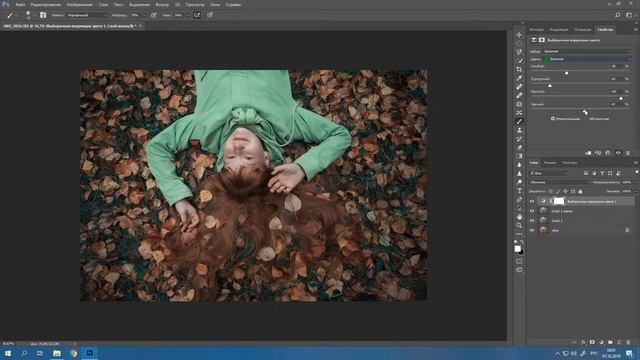Toggle Quick Mask mode icon
640x360 pixels.
click(x=519, y=261)
